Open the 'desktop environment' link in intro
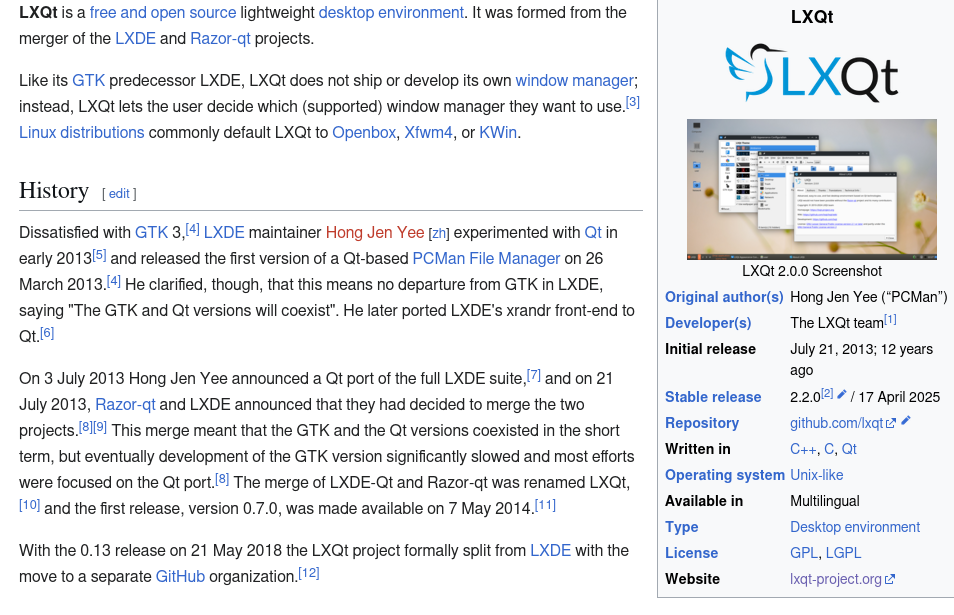954x615 pixels. [391, 13]
